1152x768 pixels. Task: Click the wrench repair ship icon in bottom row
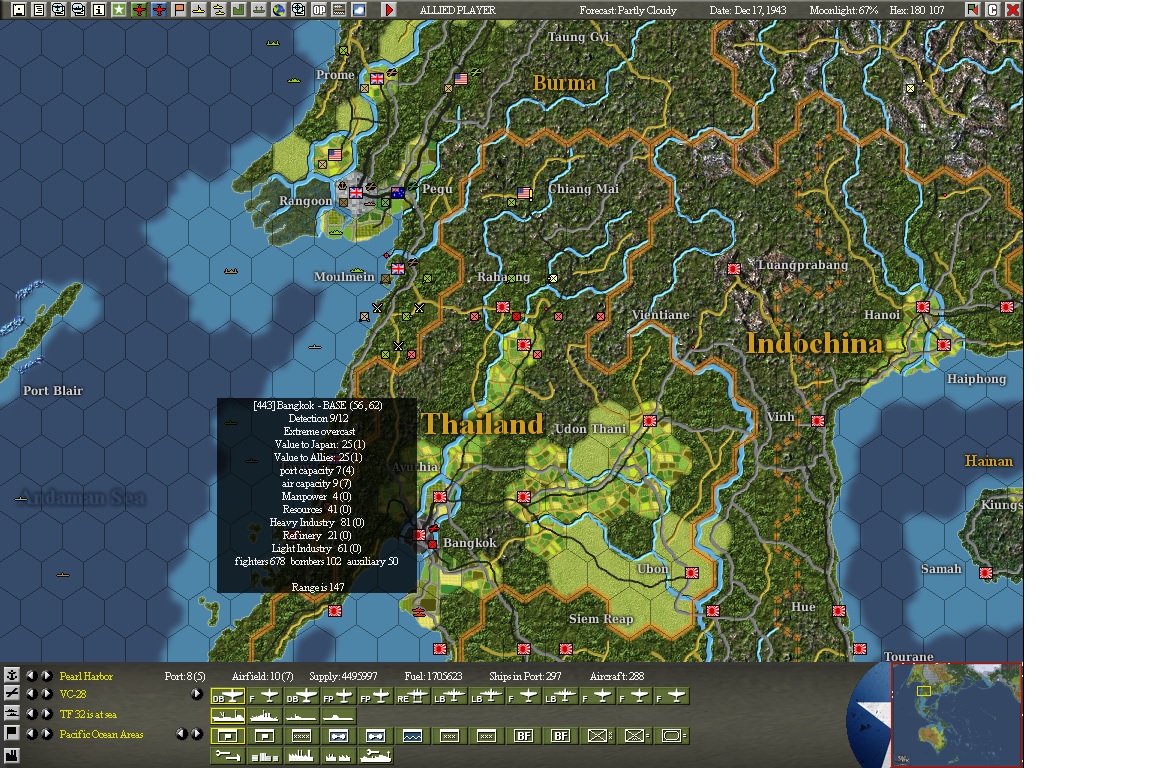(376, 756)
